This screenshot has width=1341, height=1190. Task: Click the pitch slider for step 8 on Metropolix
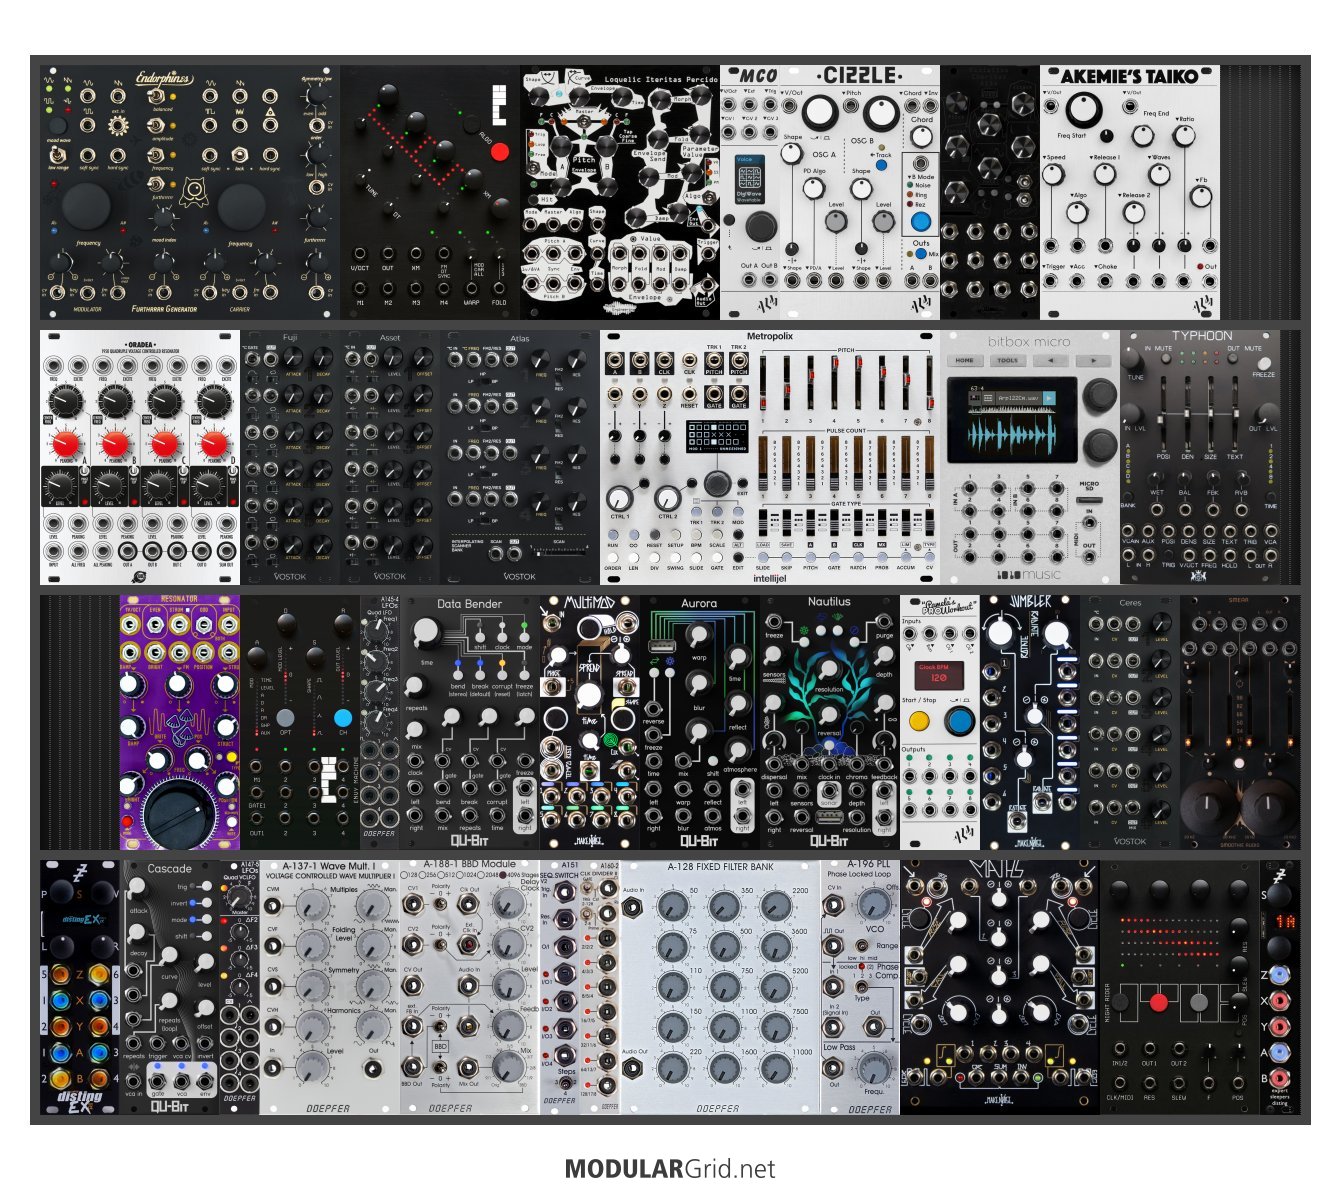pyautogui.click(x=929, y=381)
